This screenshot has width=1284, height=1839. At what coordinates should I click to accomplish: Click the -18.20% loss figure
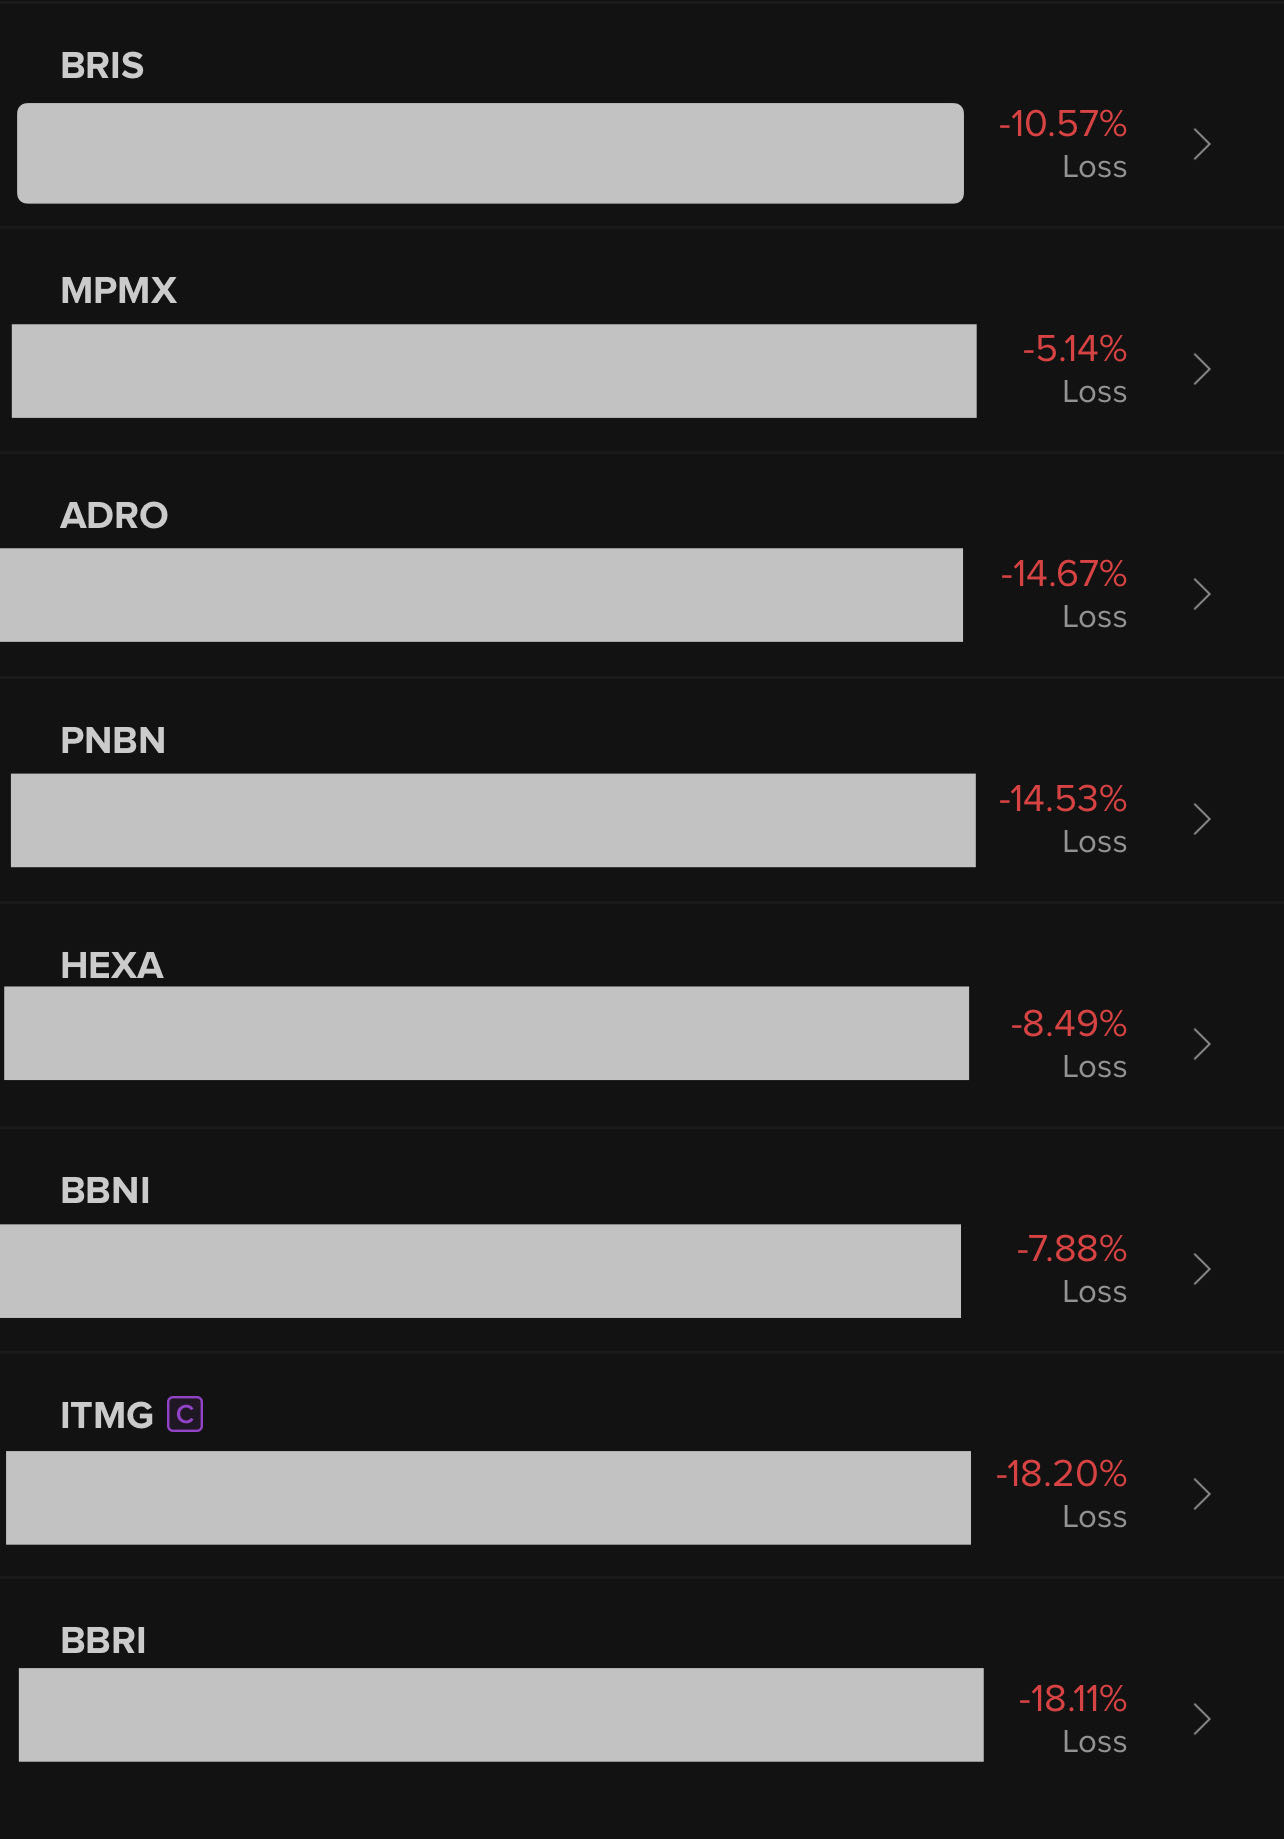coord(1061,1474)
